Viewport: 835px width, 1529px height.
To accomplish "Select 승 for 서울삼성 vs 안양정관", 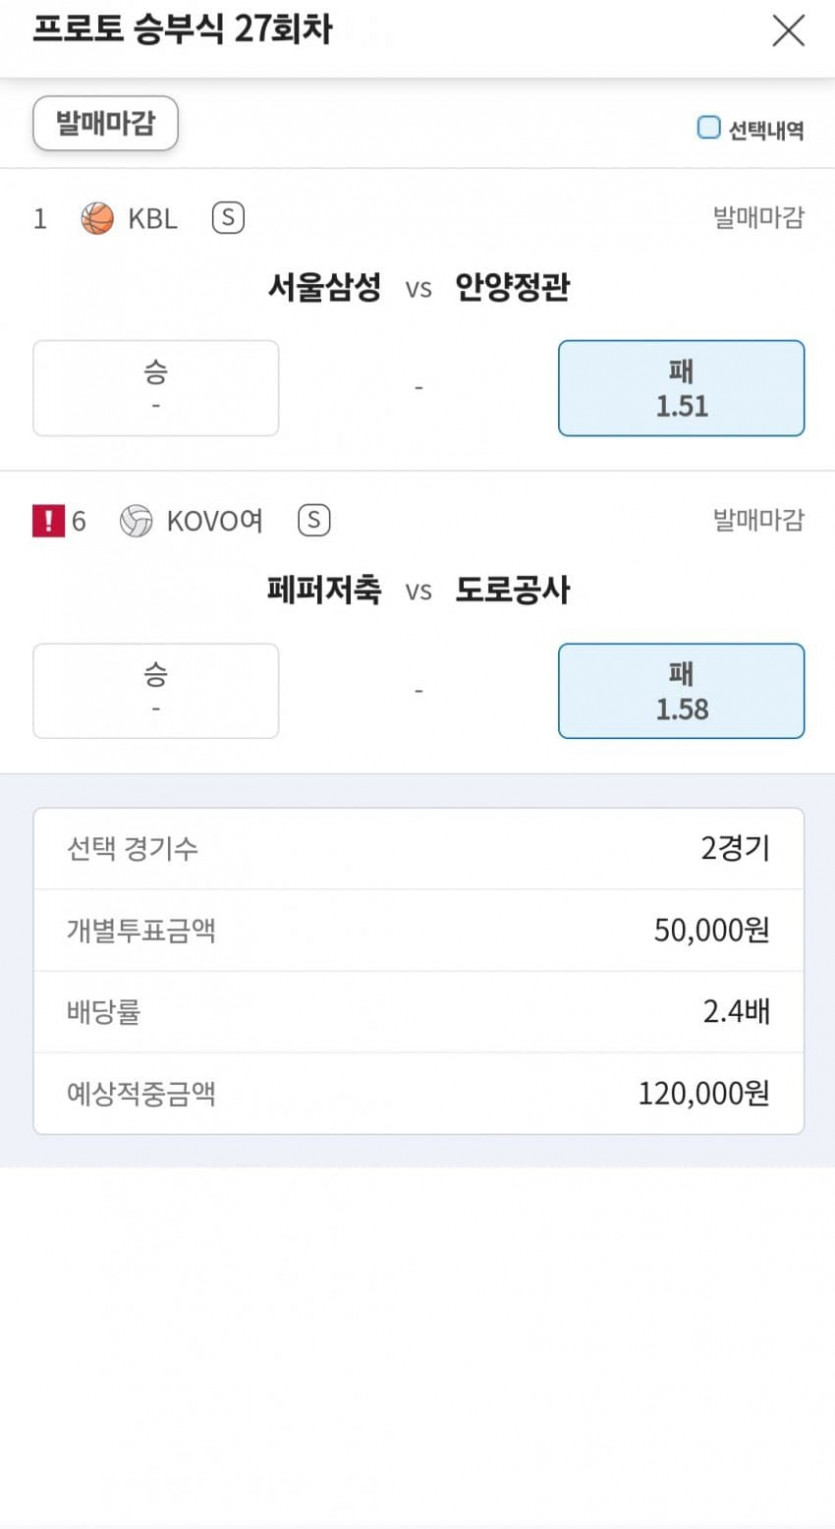I will [x=156, y=388].
